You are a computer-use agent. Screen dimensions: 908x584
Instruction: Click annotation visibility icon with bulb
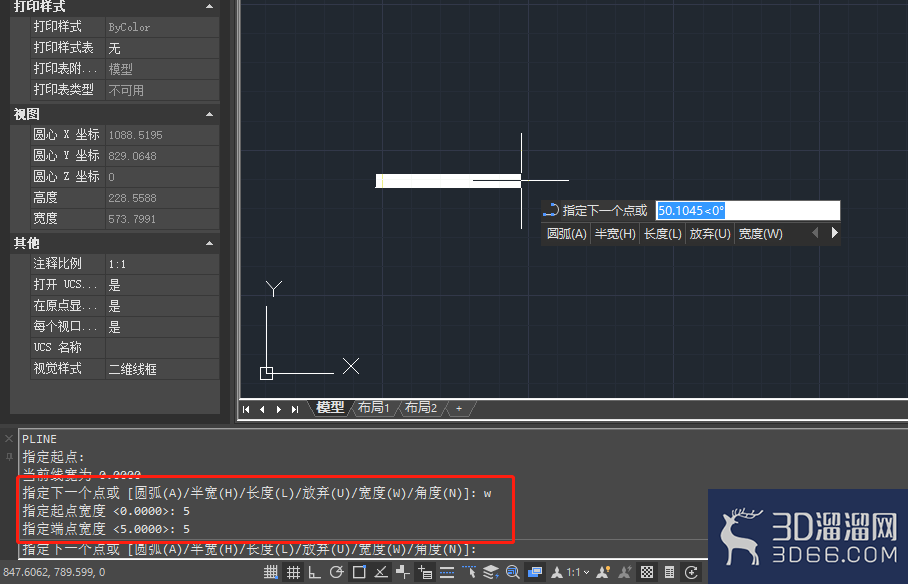point(603,572)
